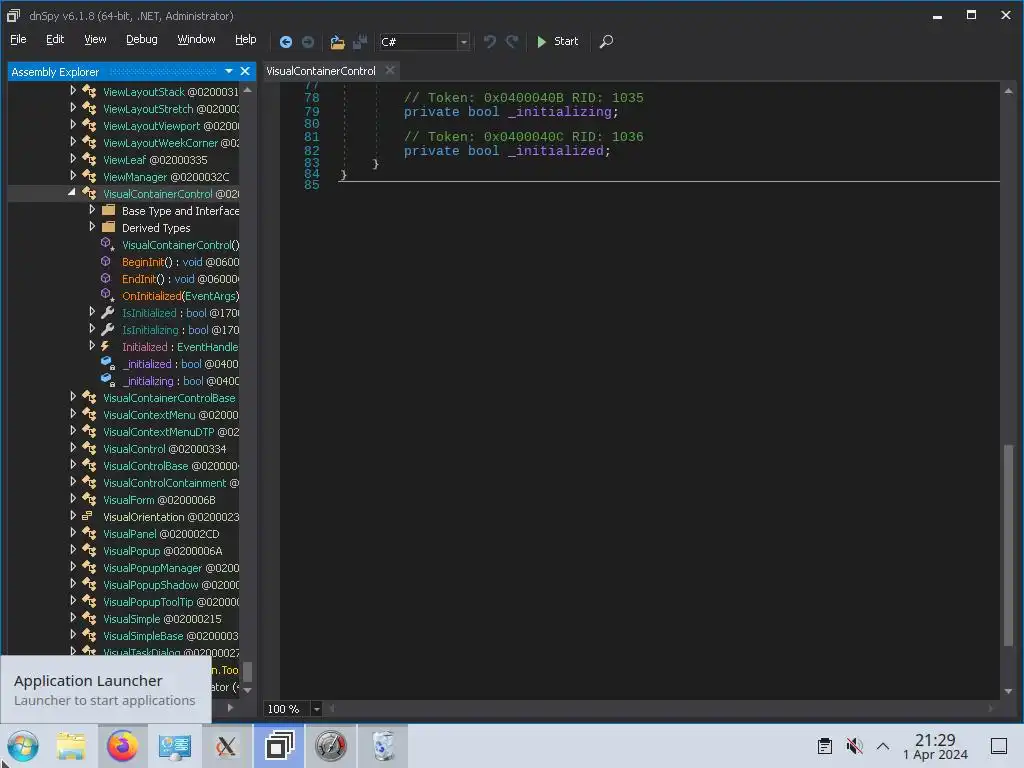Select VisualSimple @02000215 tree item
1024x768 pixels.
click(x=162, y=618)
